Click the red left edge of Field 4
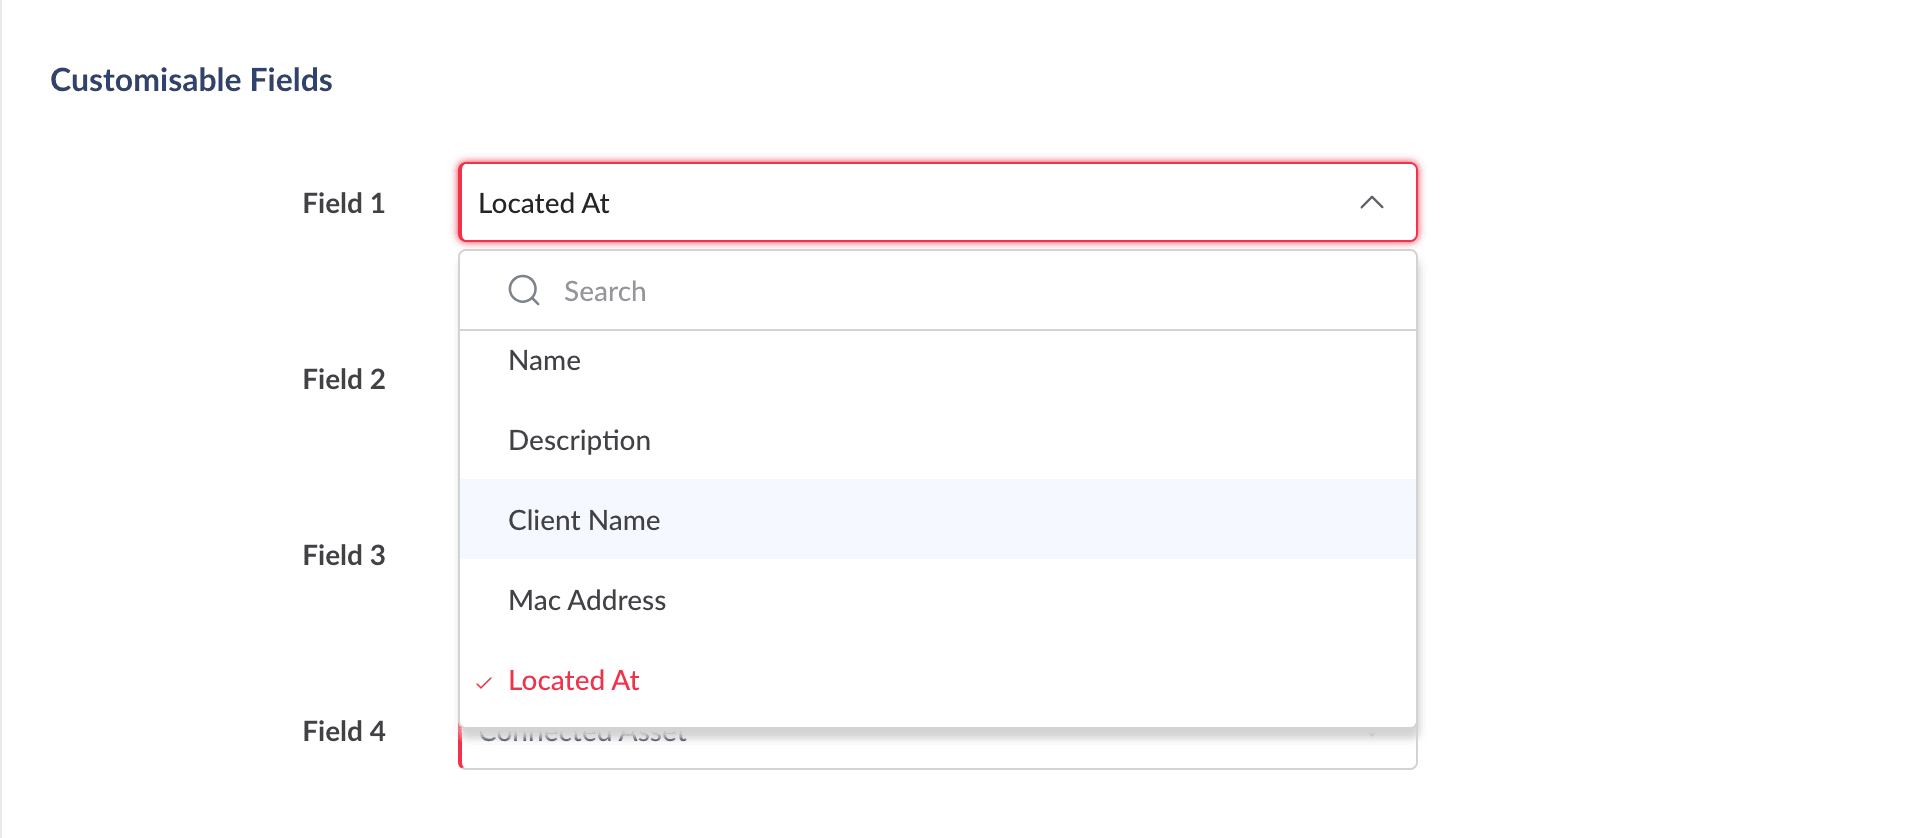Viewport: 1916px width, 838px height. 461,748
